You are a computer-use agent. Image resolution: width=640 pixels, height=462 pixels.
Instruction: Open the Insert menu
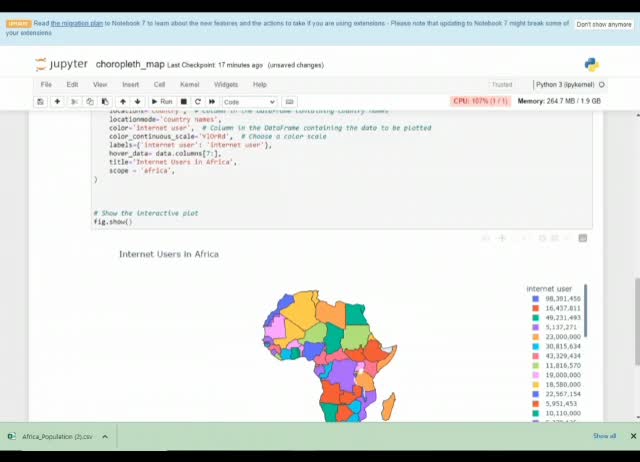click(131, 84)
